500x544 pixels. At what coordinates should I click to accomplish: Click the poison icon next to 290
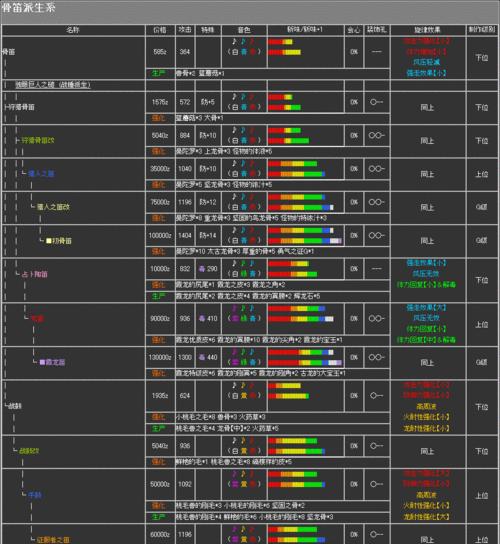pos(202,269)
